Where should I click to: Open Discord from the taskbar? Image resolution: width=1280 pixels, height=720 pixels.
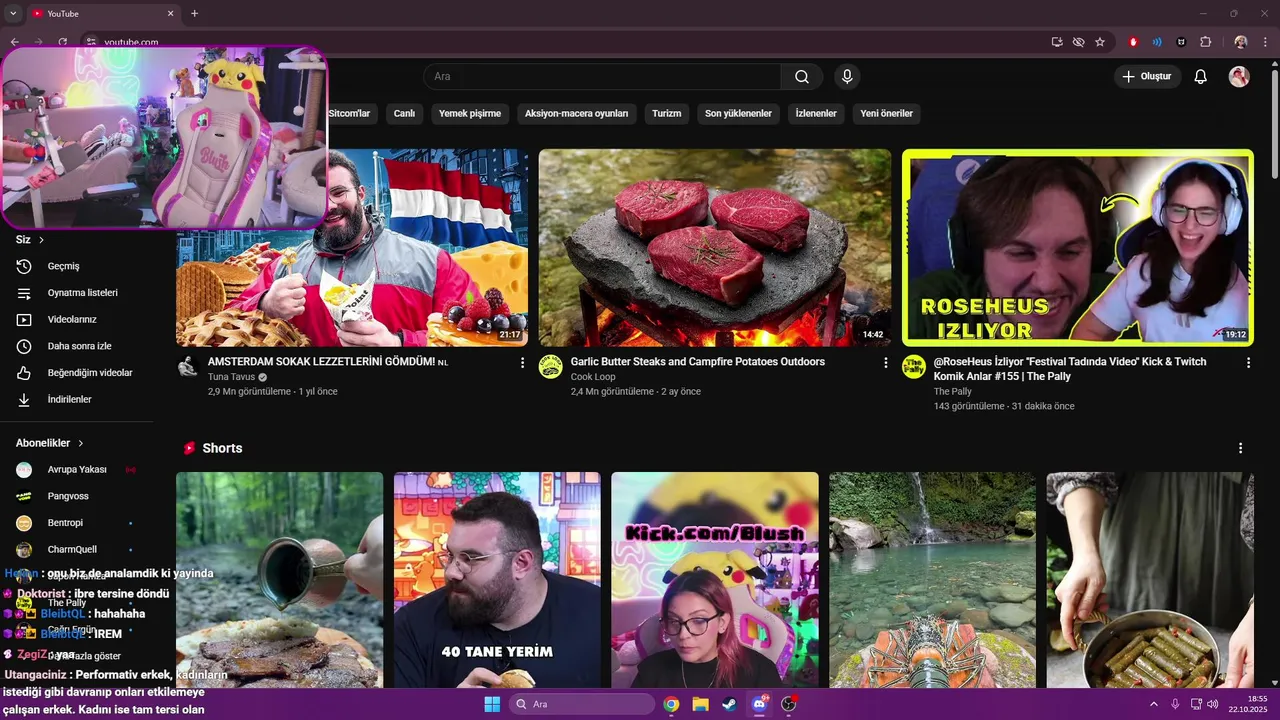[759, 704]
